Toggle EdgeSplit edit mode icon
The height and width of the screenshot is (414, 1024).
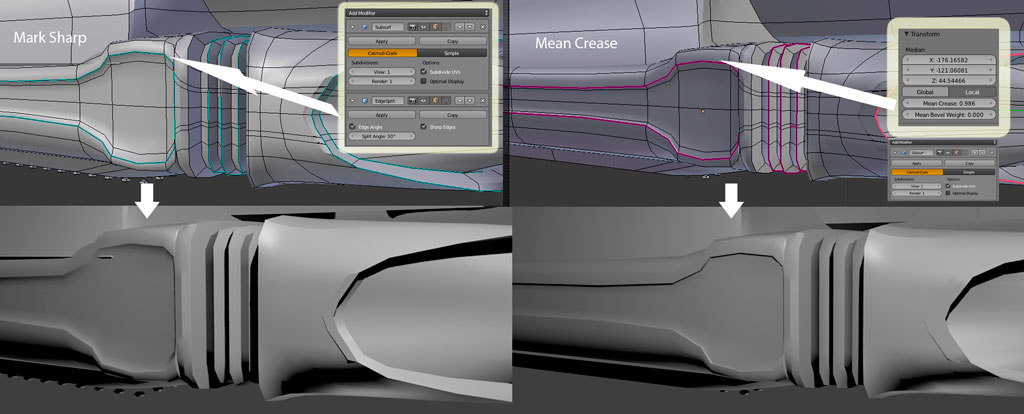tap(434, 101)
